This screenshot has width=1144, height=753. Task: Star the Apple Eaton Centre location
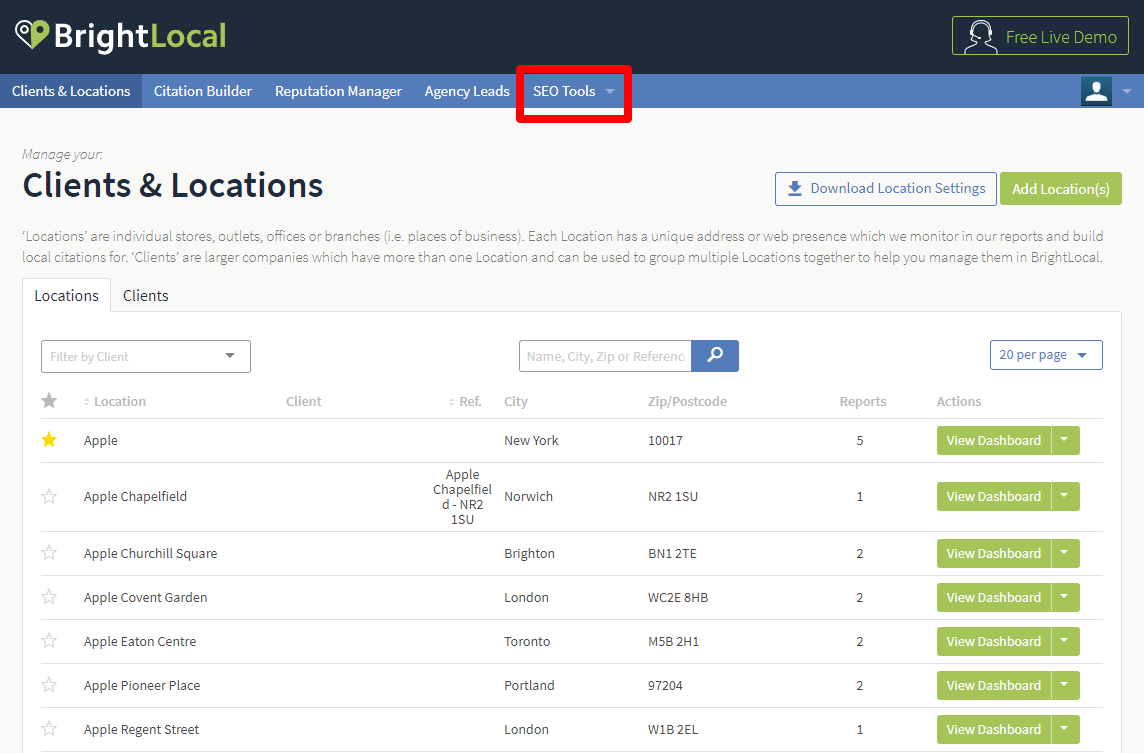(x=49, y=641)
